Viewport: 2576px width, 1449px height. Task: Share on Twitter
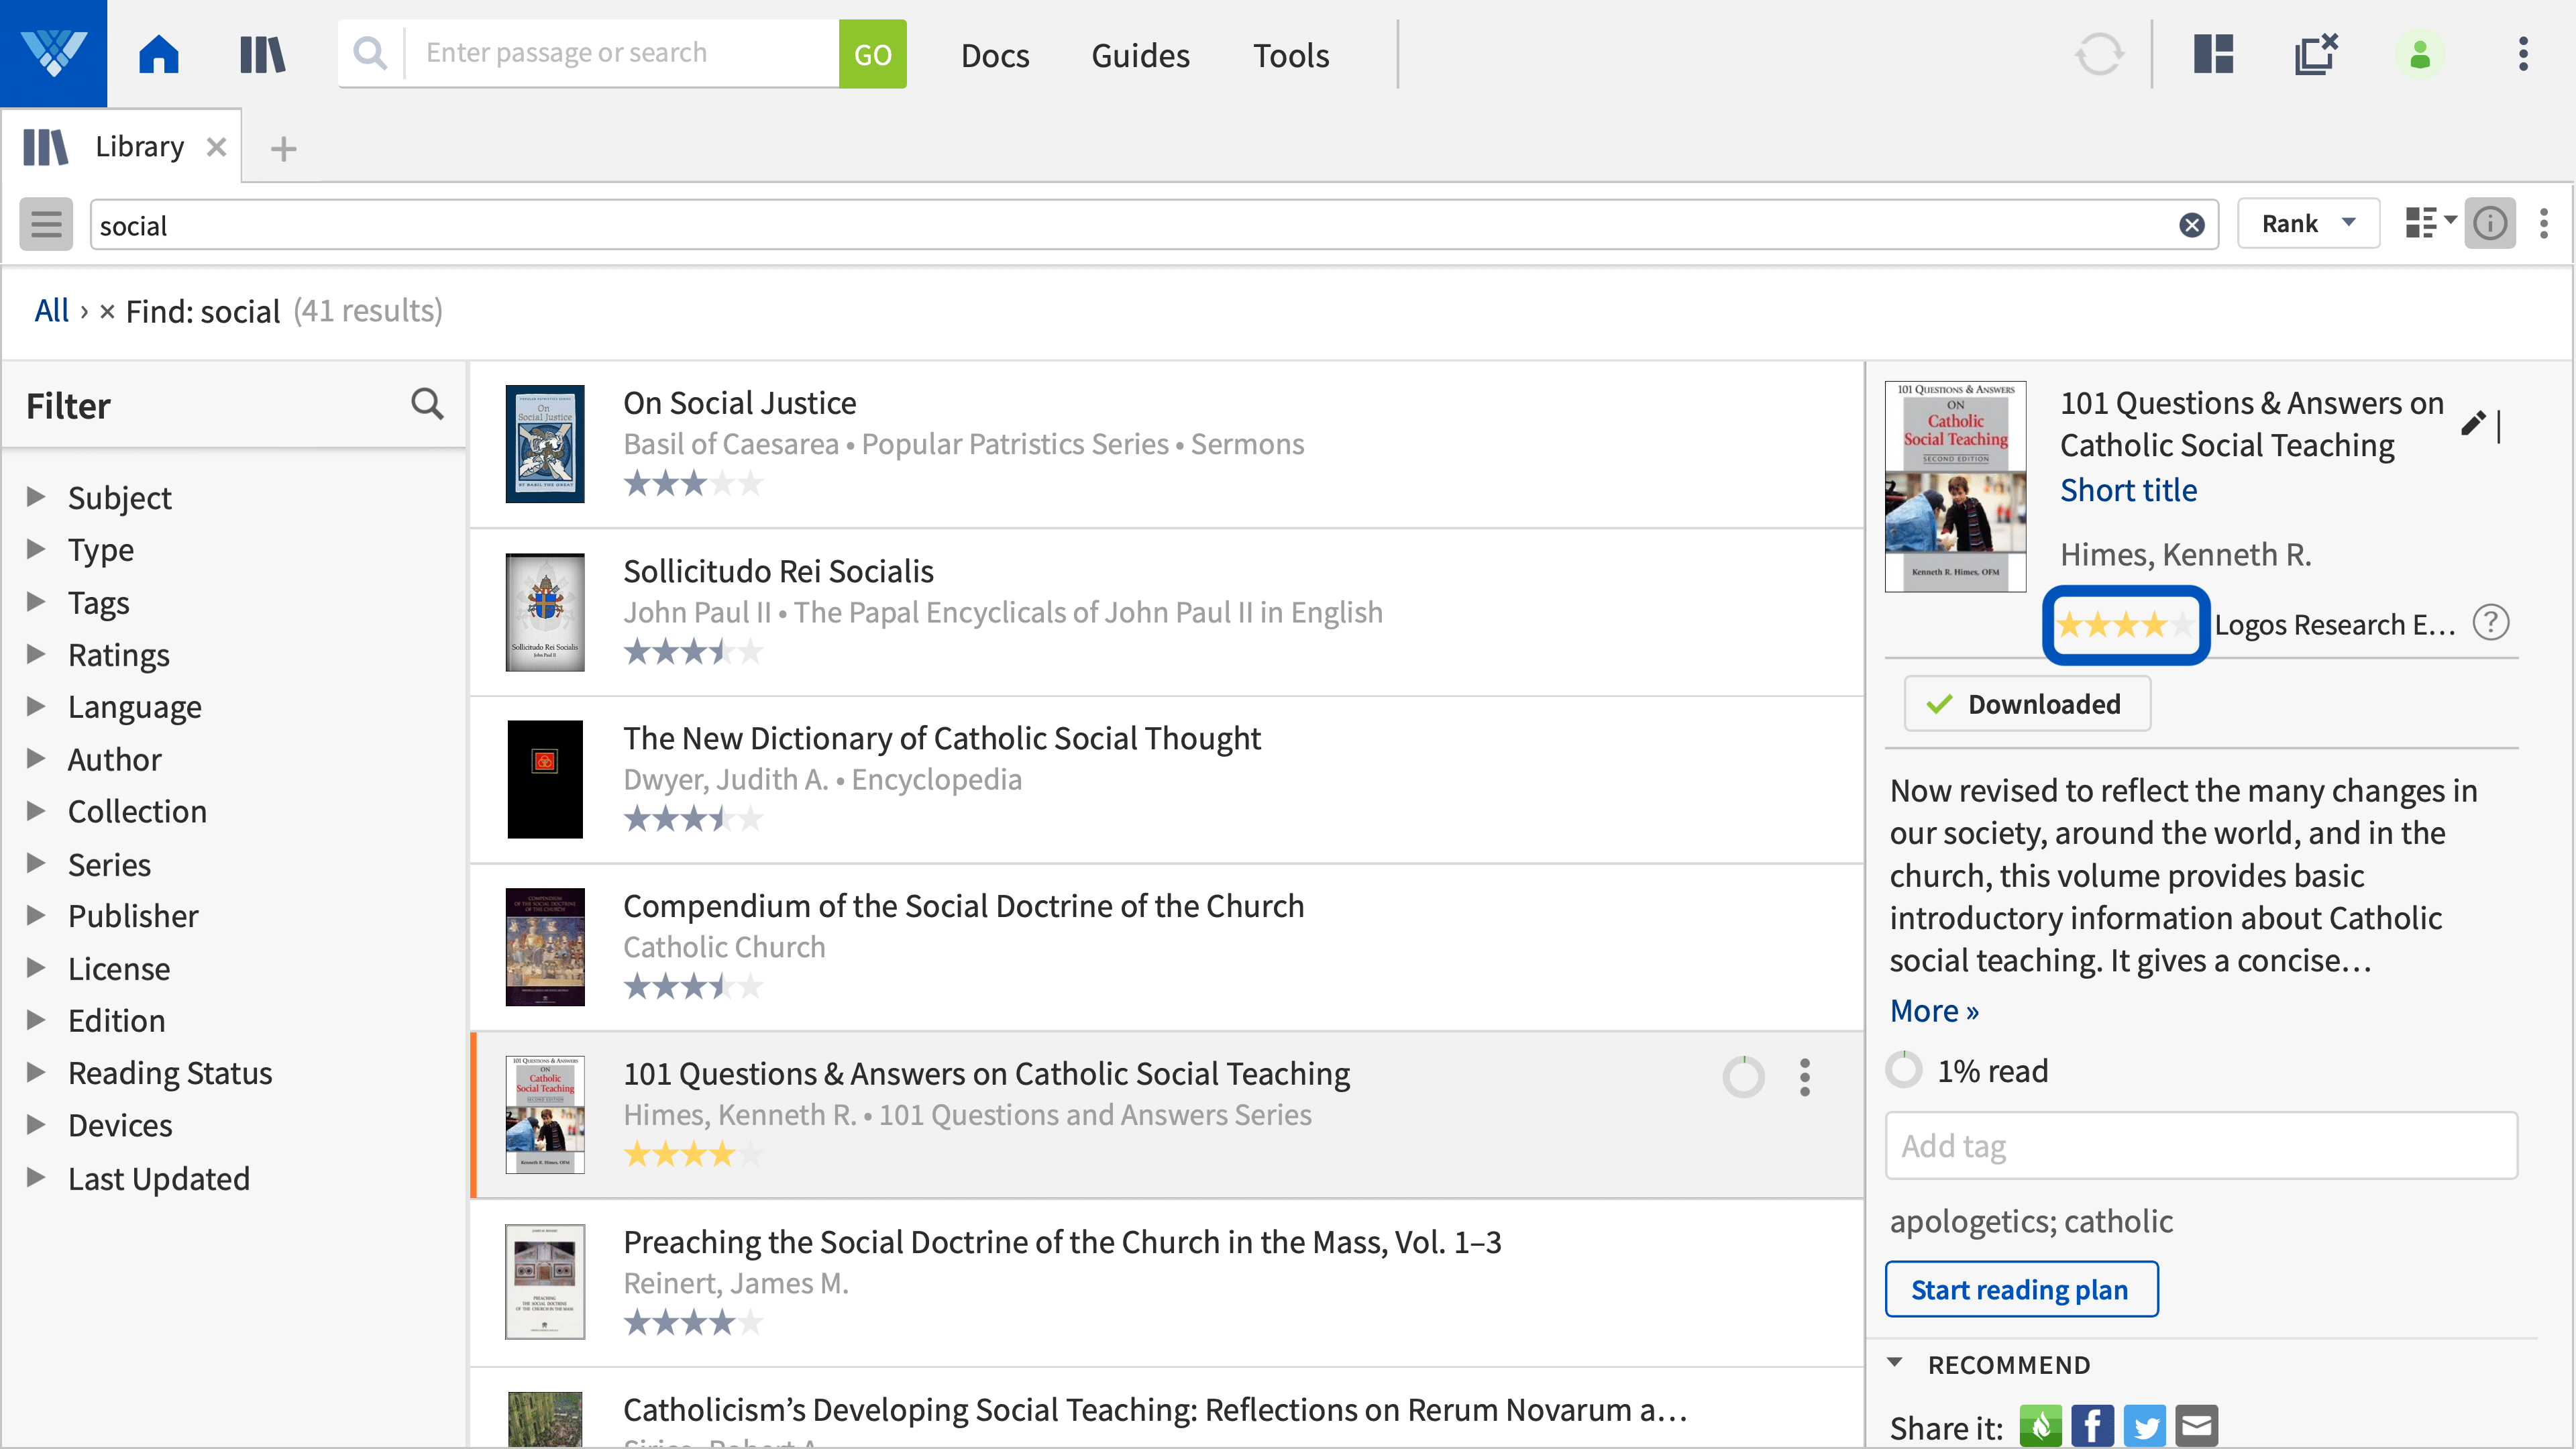(2144, 1426)
